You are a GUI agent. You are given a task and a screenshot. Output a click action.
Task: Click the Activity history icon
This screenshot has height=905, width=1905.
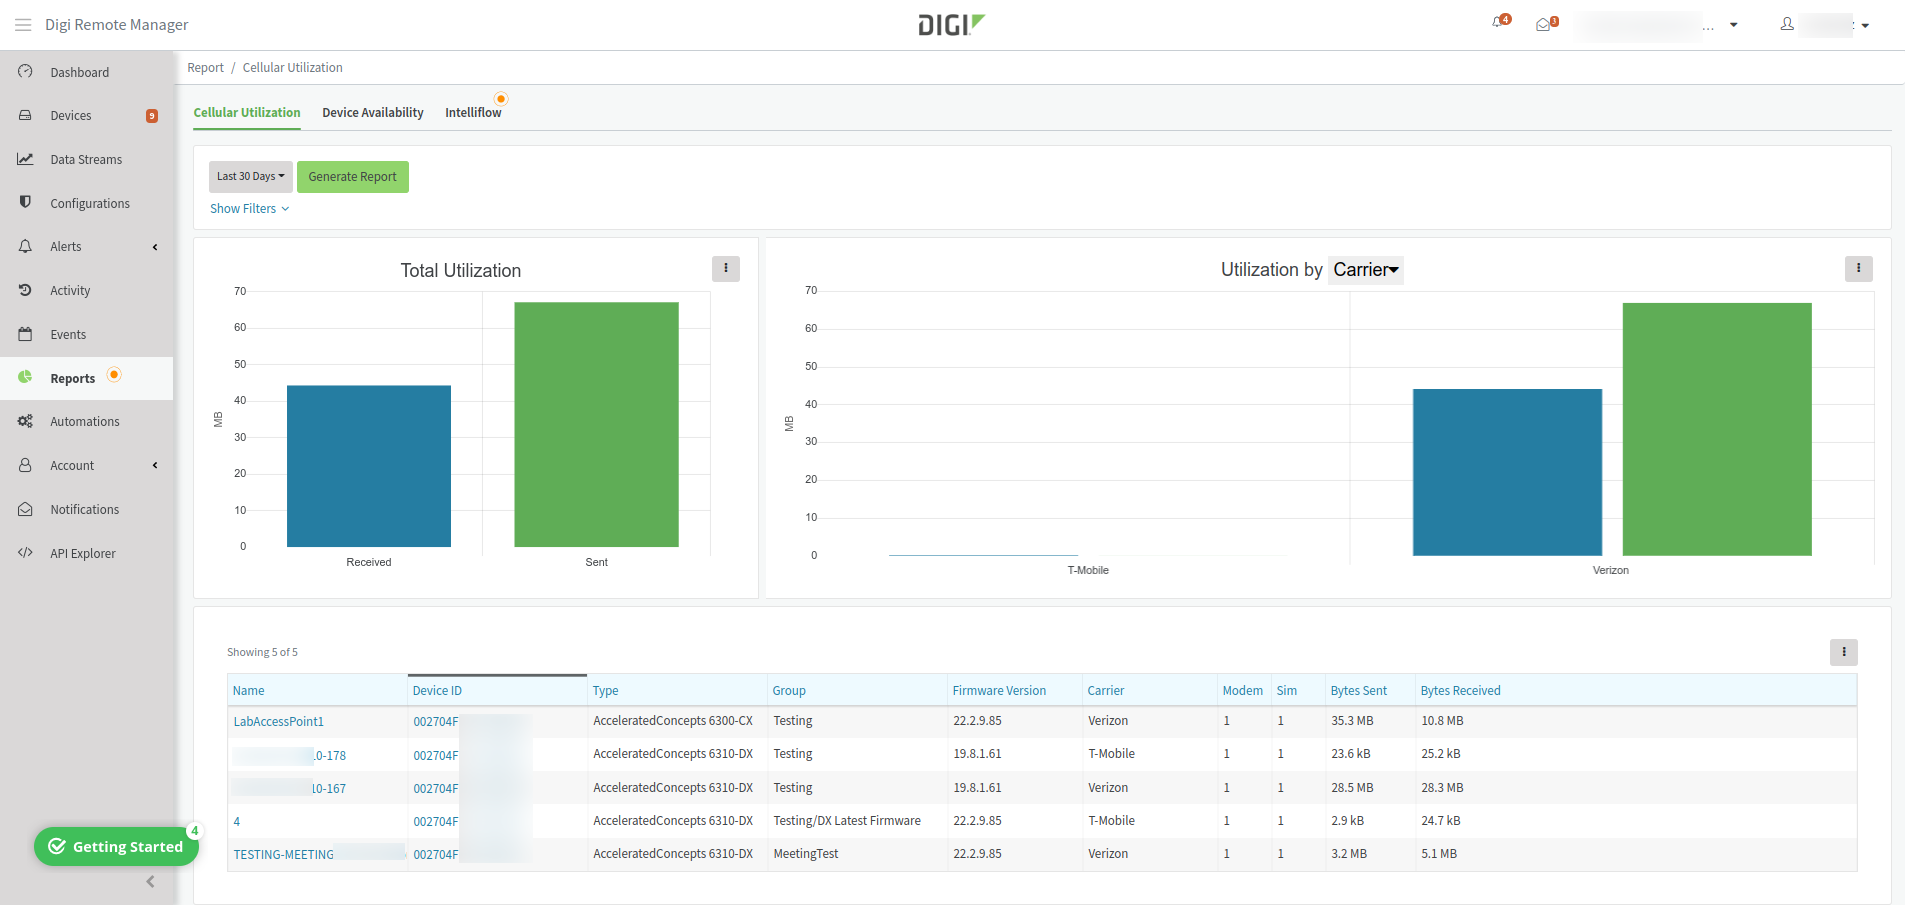point(25,290)
